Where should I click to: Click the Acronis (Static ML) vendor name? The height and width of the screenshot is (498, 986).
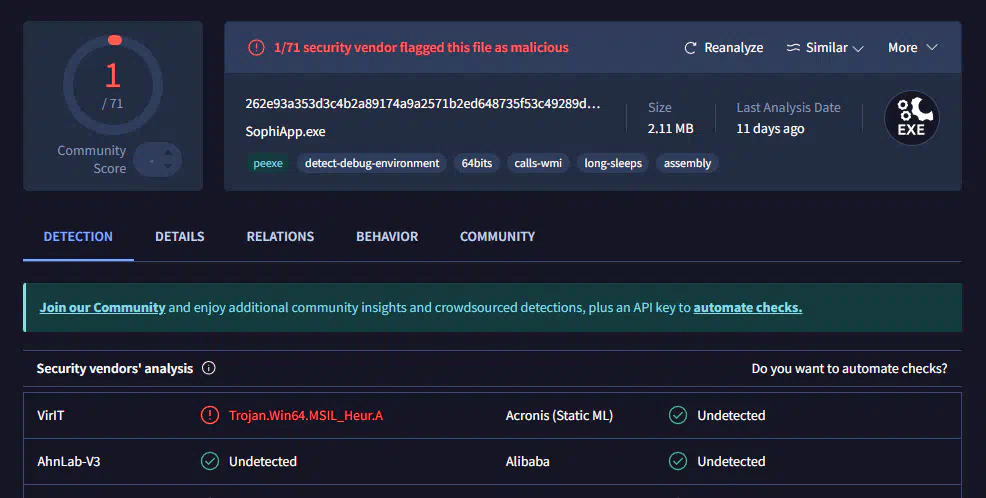point(559,416)
